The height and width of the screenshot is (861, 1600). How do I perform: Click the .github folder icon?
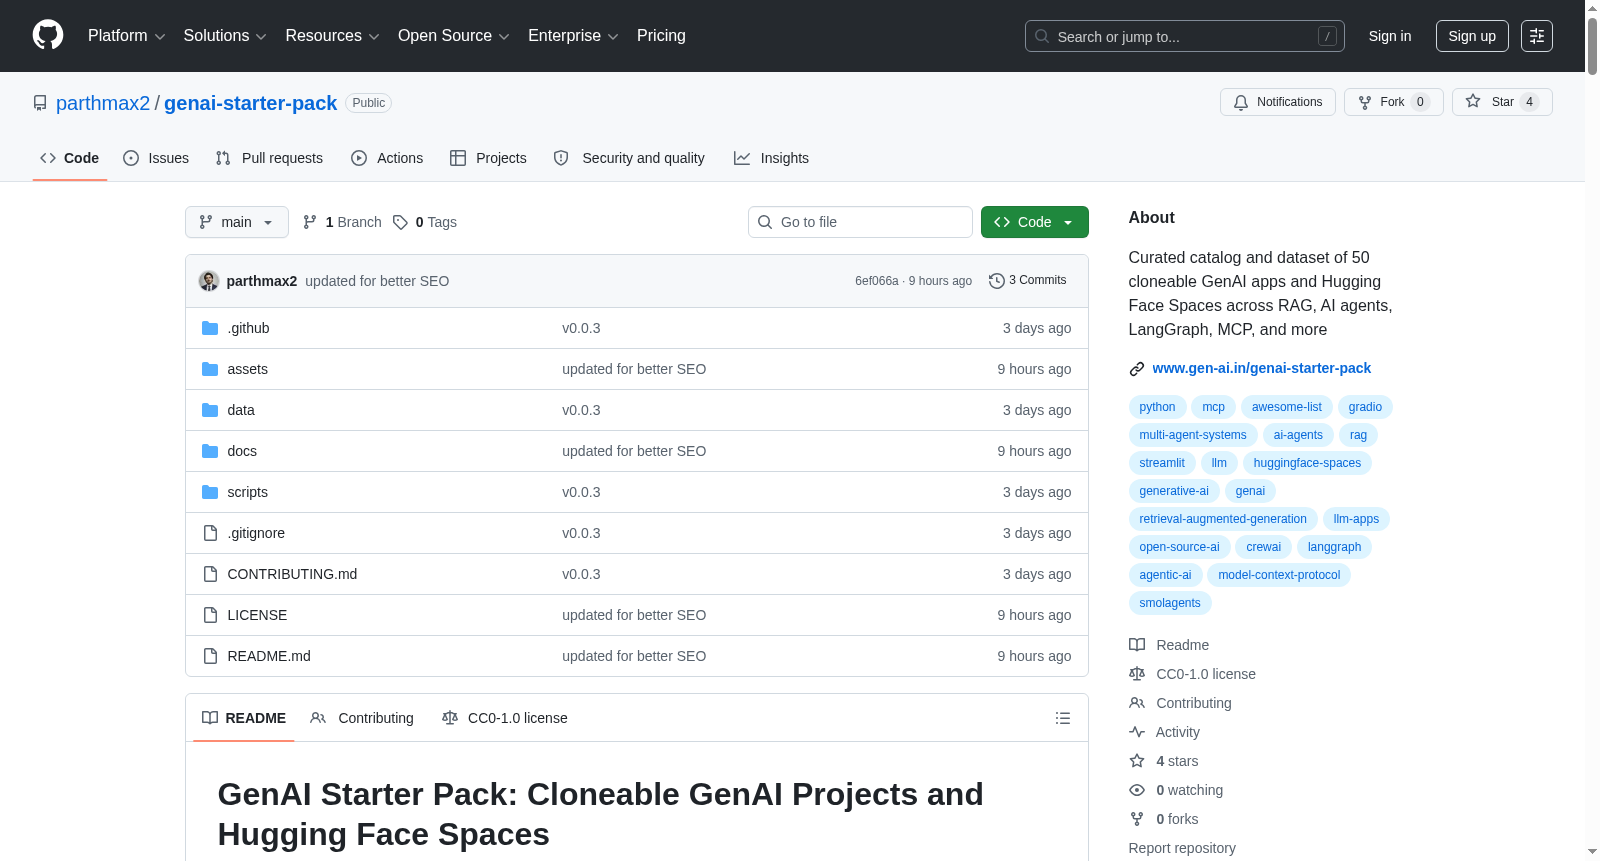(x=210, y=328)
